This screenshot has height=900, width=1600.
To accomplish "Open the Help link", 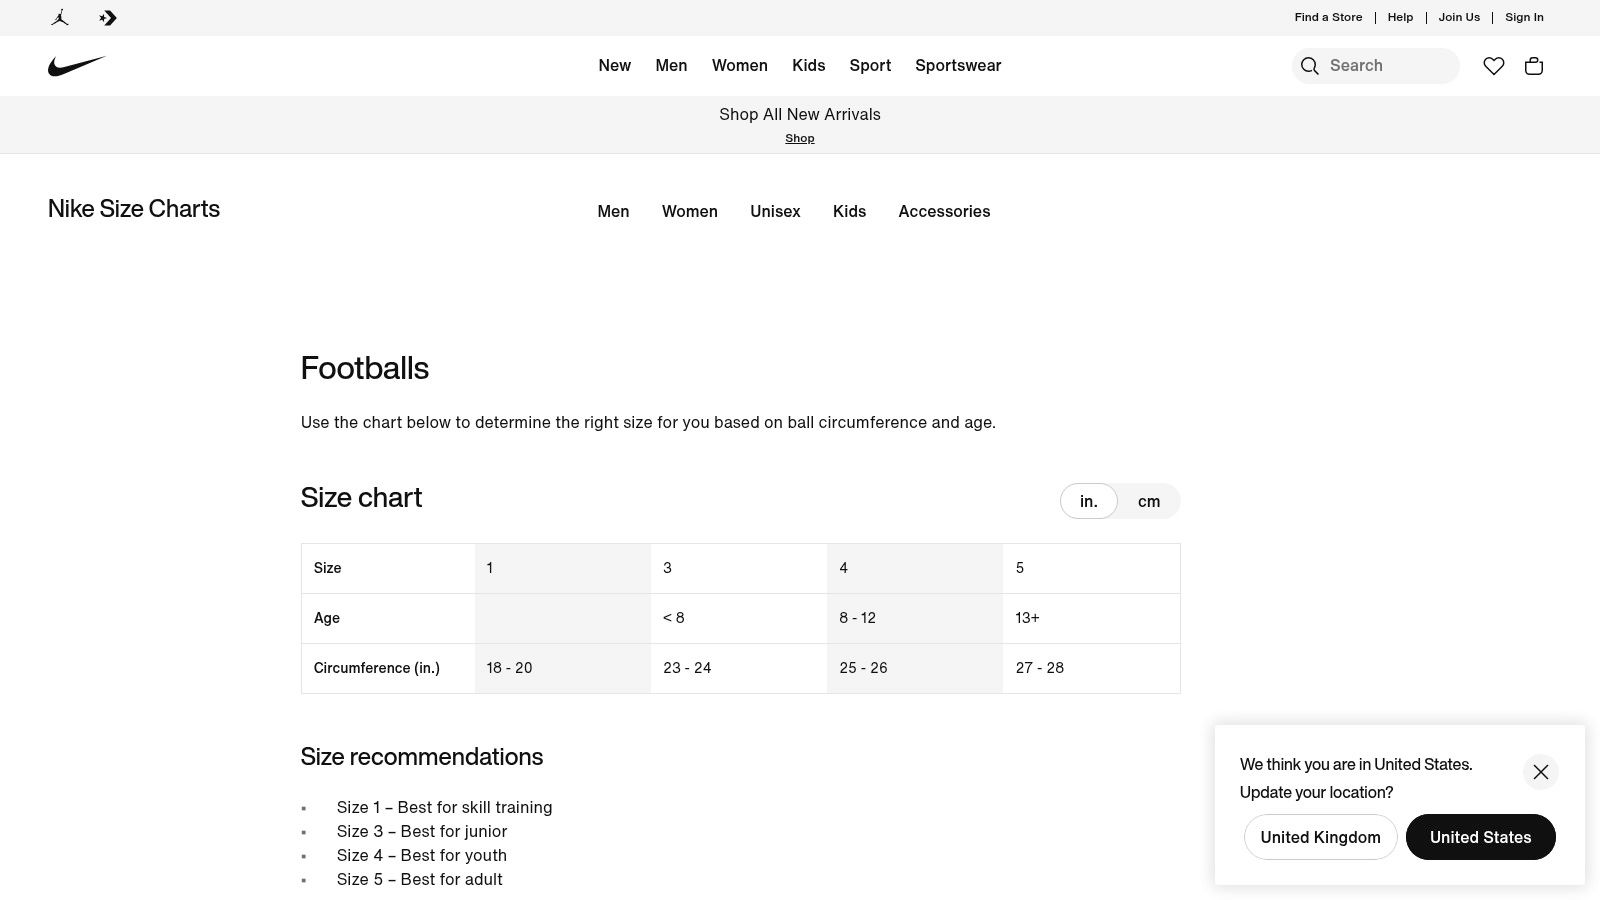I will click(x=1400, y=17).
